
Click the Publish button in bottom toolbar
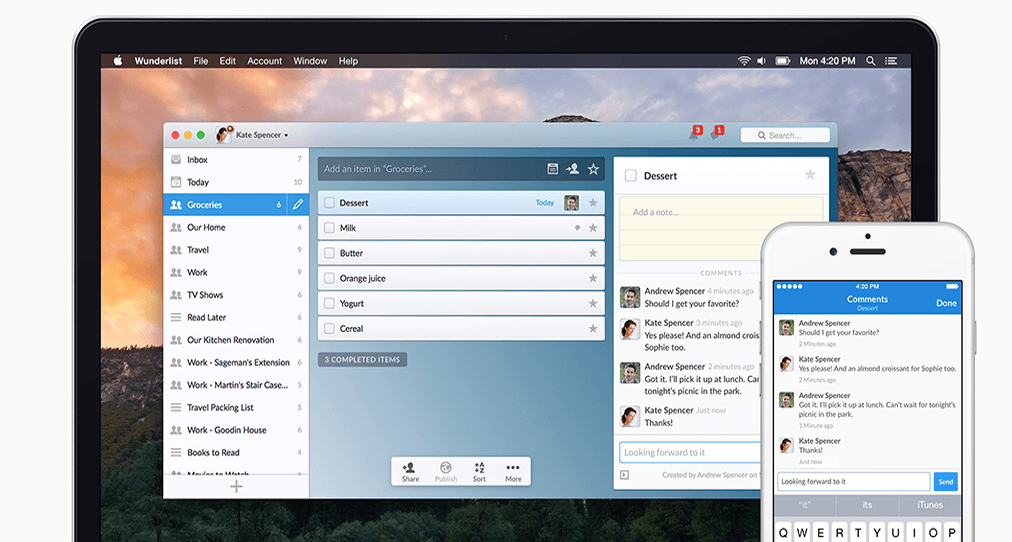[445, 472]
